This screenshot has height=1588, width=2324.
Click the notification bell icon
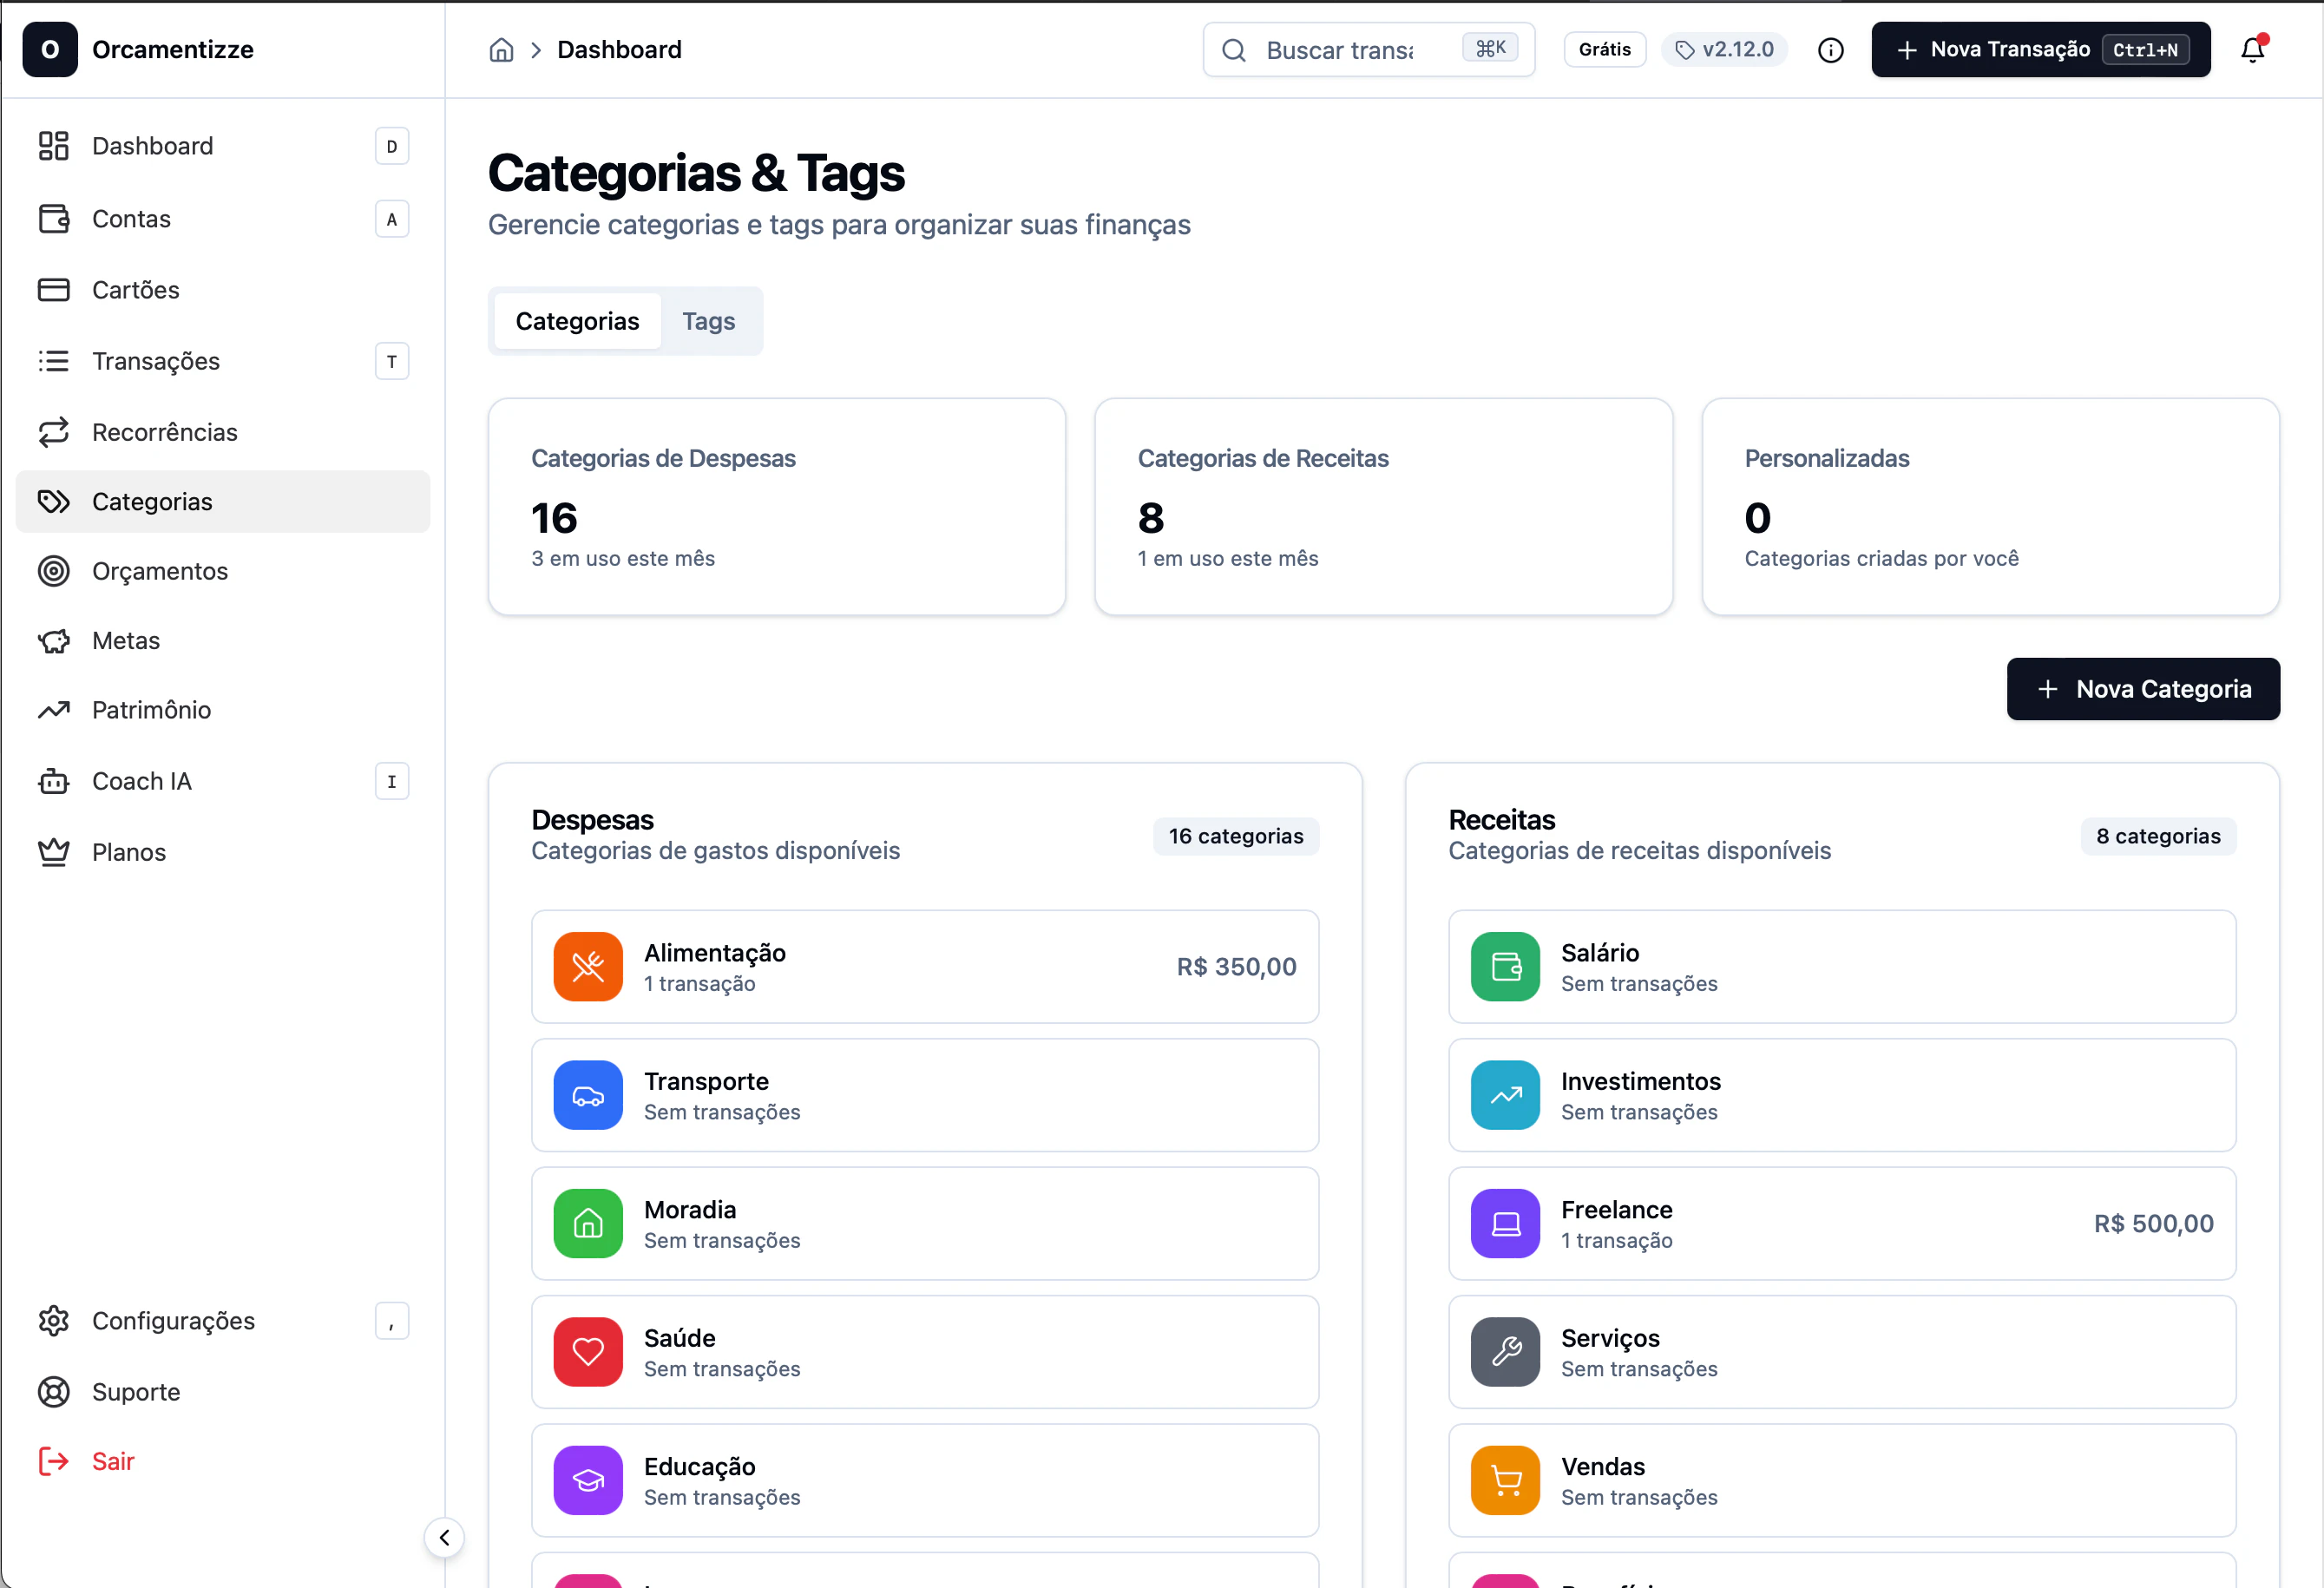click(2251, 50)
